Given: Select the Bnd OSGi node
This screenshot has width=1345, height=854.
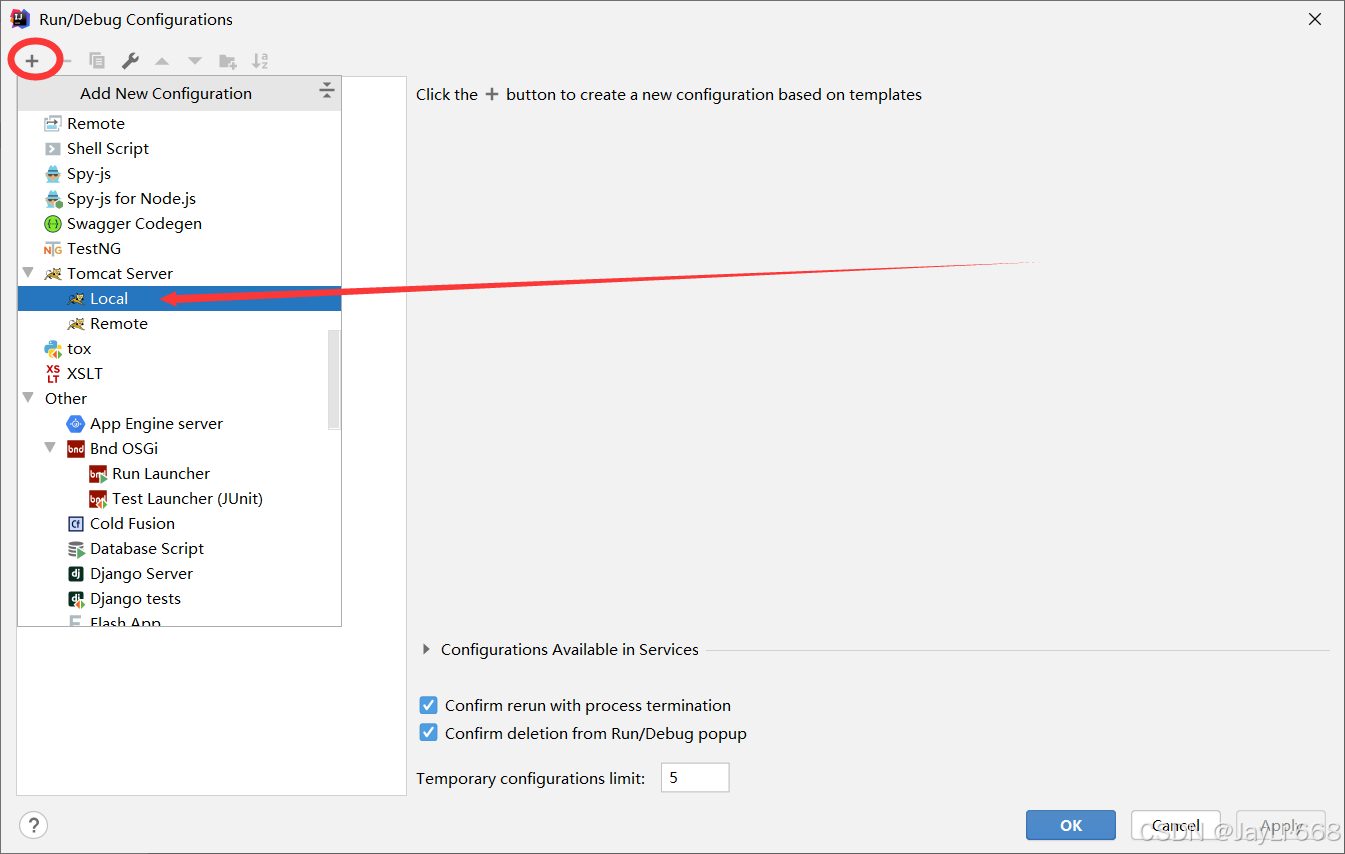Looking at the screenshot, I should point(180,448).
